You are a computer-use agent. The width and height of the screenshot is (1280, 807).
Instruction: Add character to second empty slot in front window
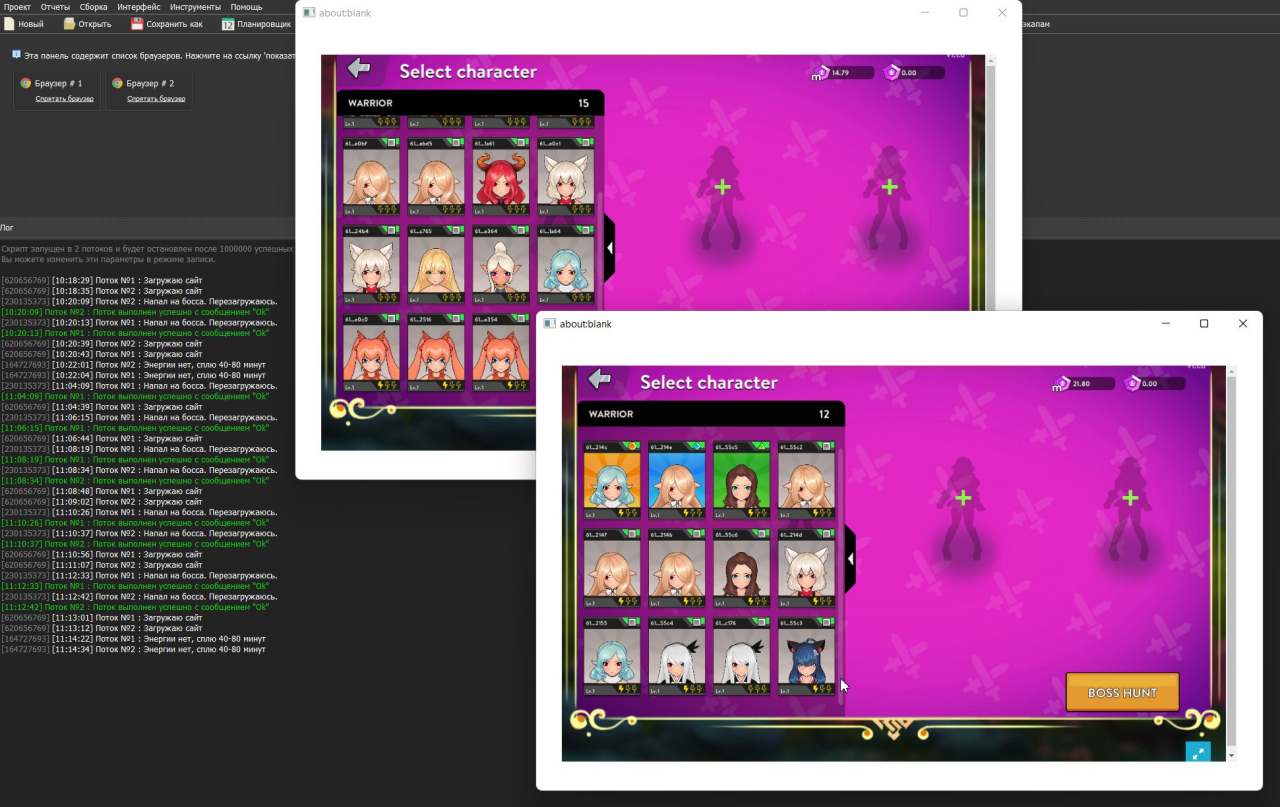pos(1130,498)
